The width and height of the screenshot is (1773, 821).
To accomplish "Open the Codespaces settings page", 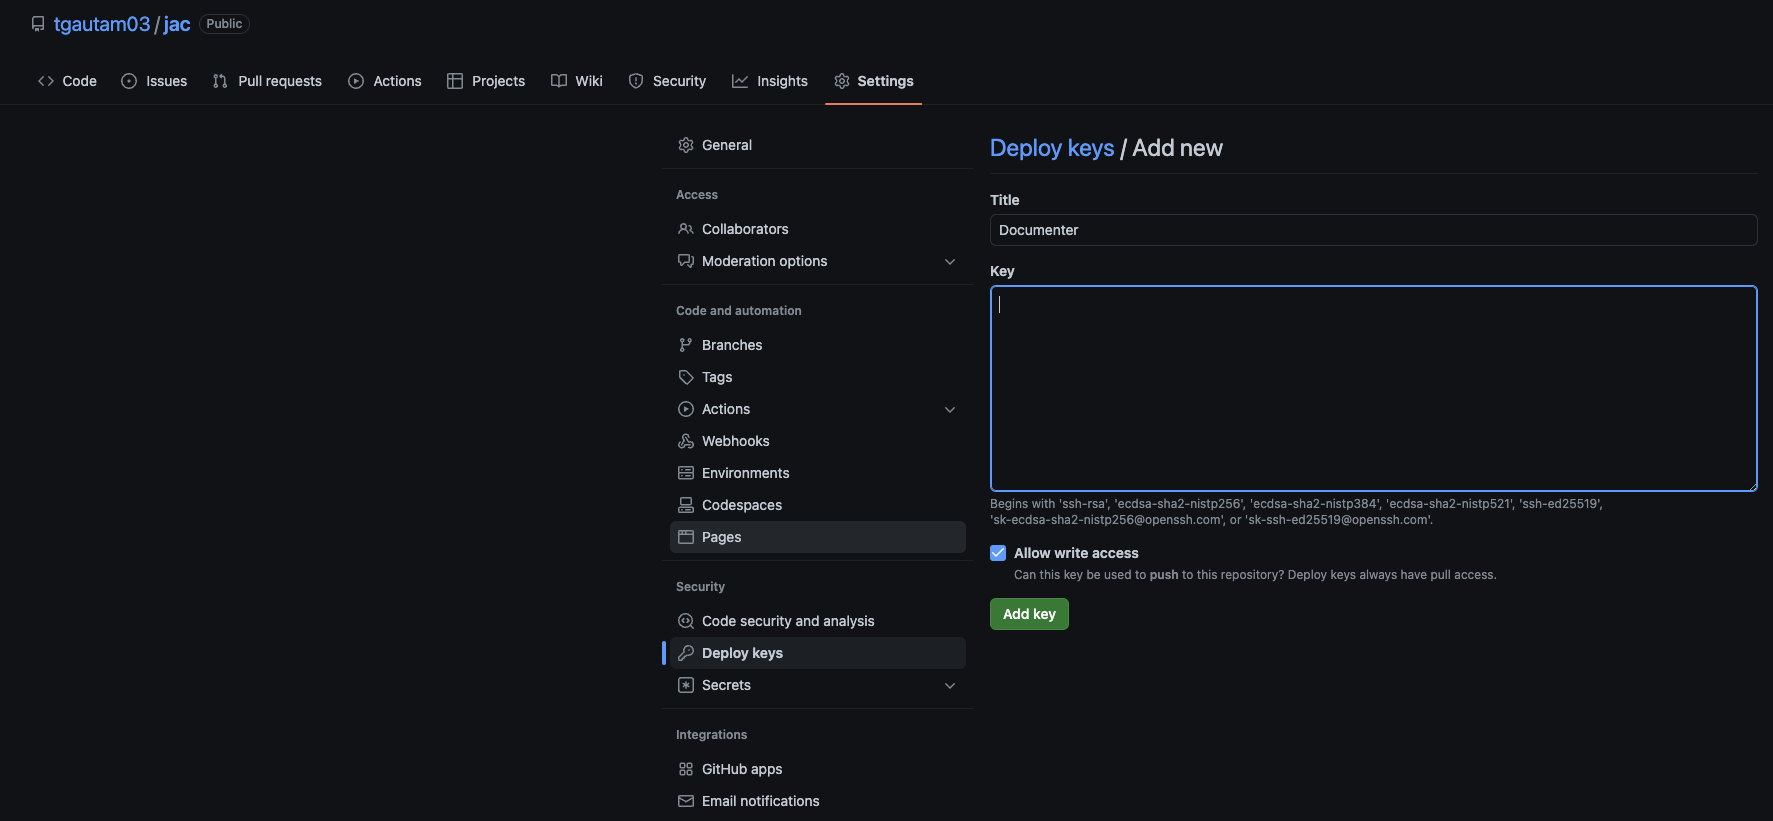I will click(818, 505).
